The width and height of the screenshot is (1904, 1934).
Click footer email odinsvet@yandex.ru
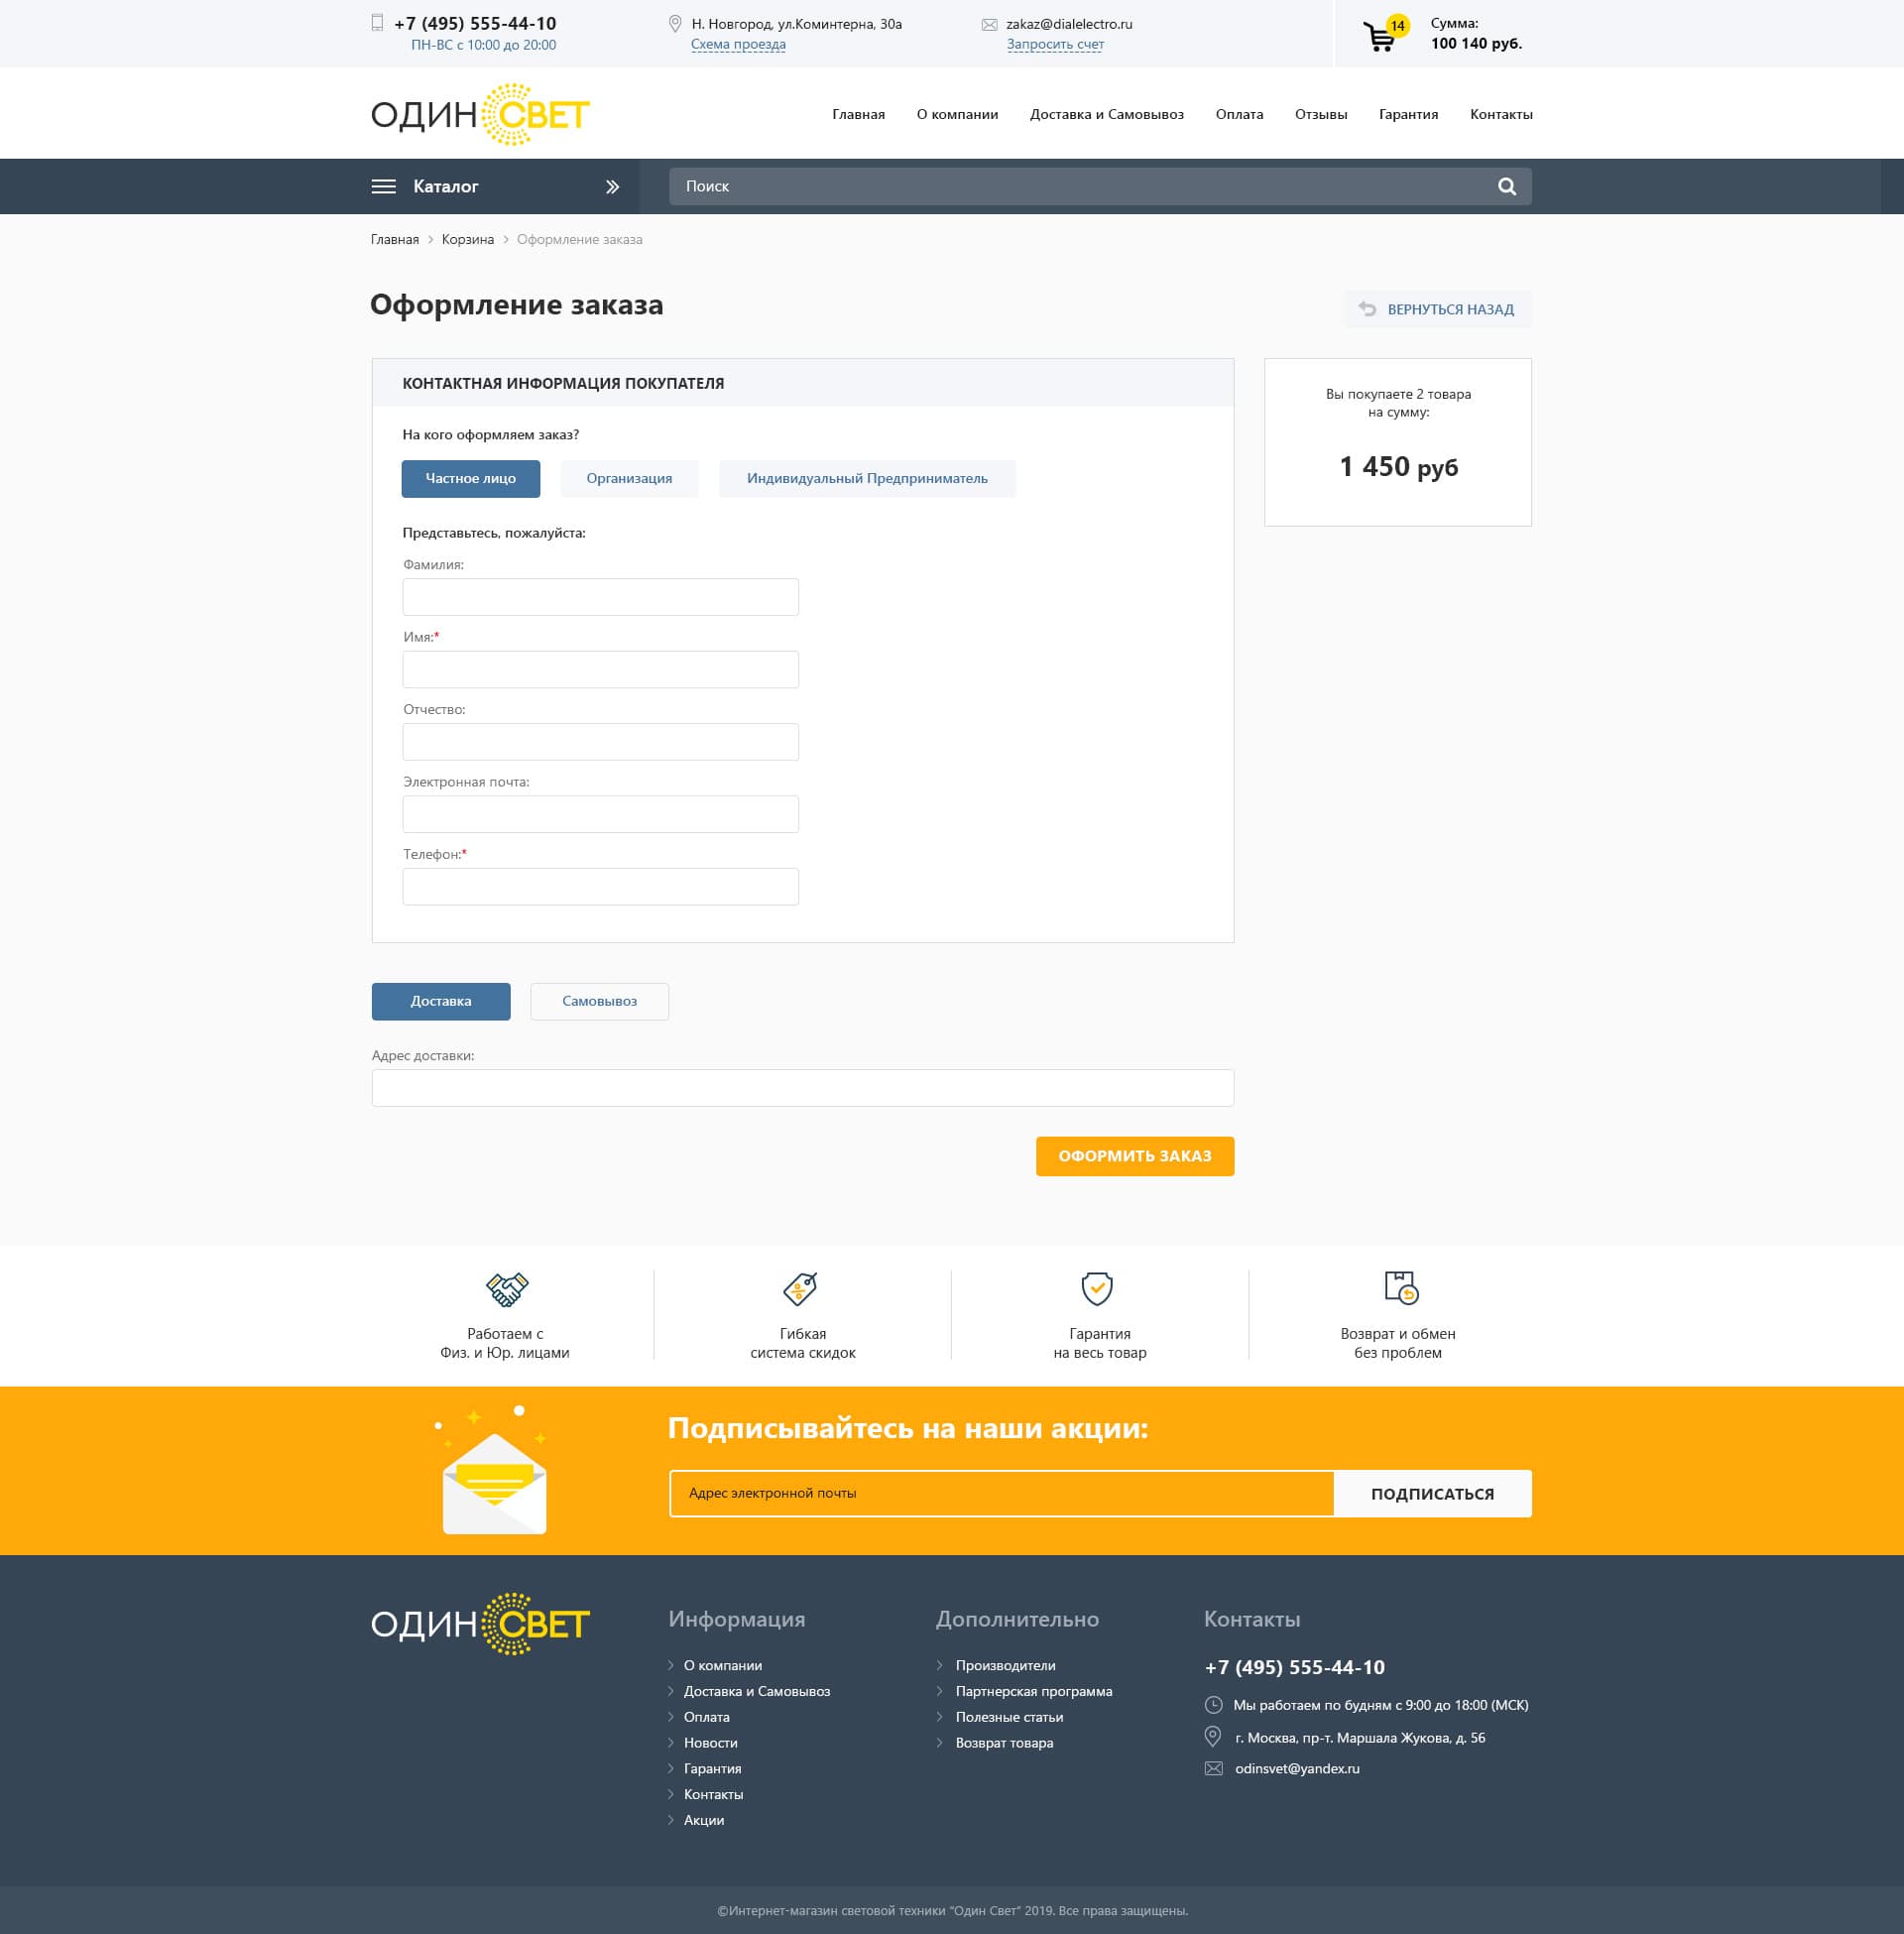(1297, 1768)
